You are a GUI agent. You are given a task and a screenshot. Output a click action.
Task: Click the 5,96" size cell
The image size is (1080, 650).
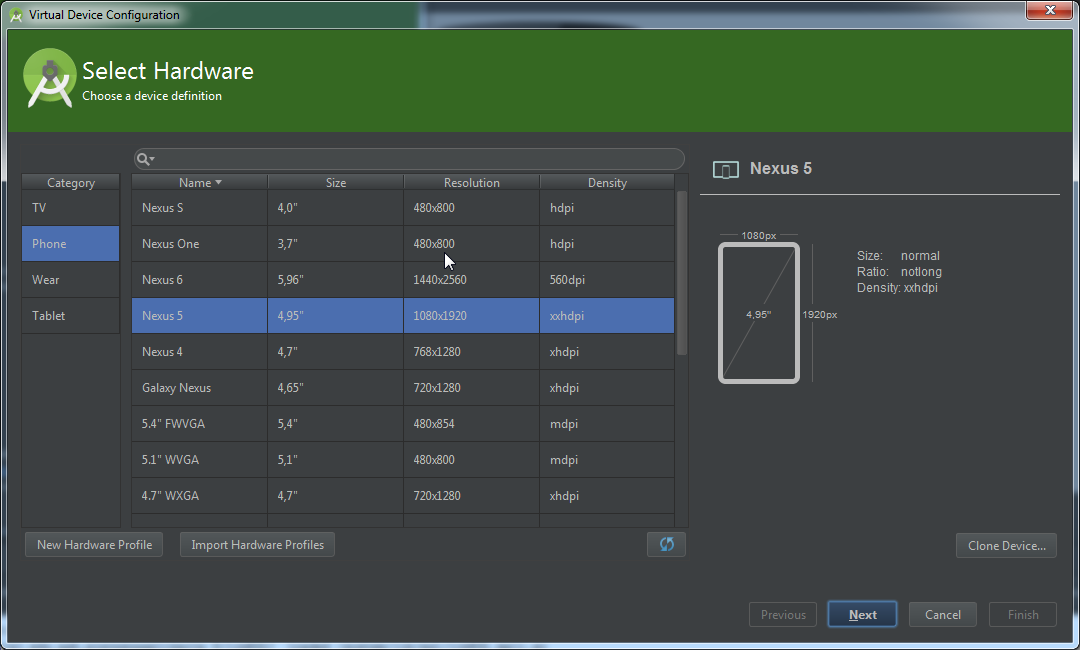[335, 280]
